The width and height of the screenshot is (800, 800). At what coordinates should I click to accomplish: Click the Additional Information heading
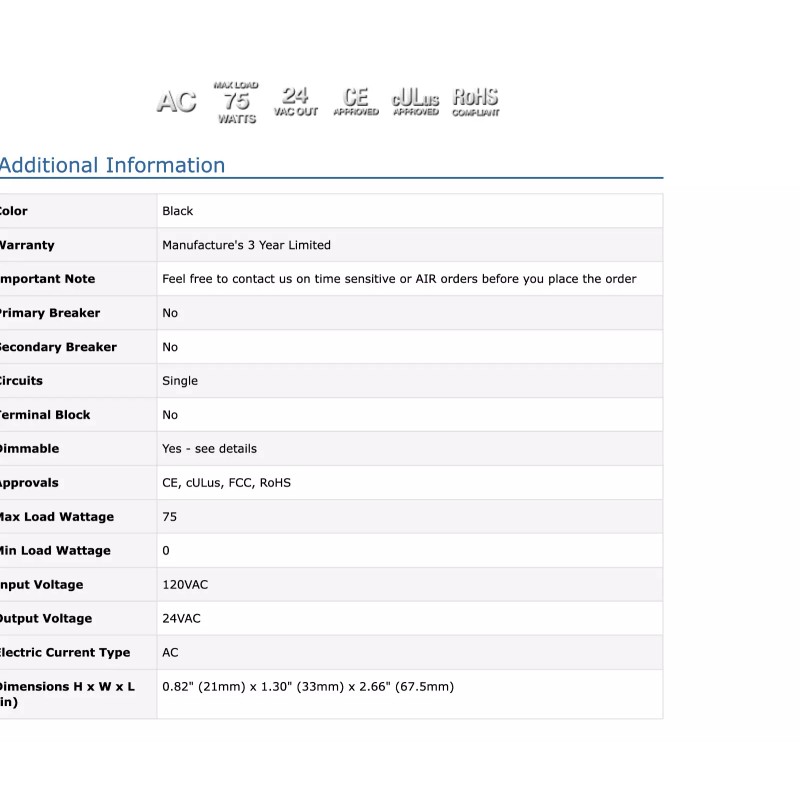pyautogui.click(x=112, y=166)
